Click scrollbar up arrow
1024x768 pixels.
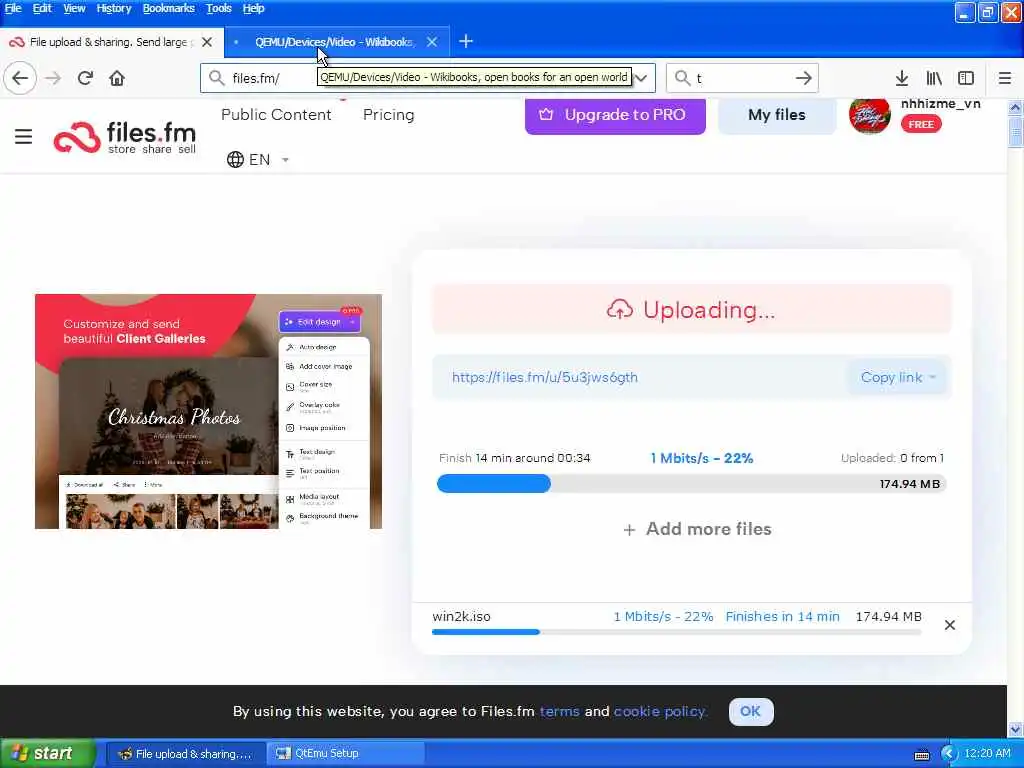click(1015, 107)
